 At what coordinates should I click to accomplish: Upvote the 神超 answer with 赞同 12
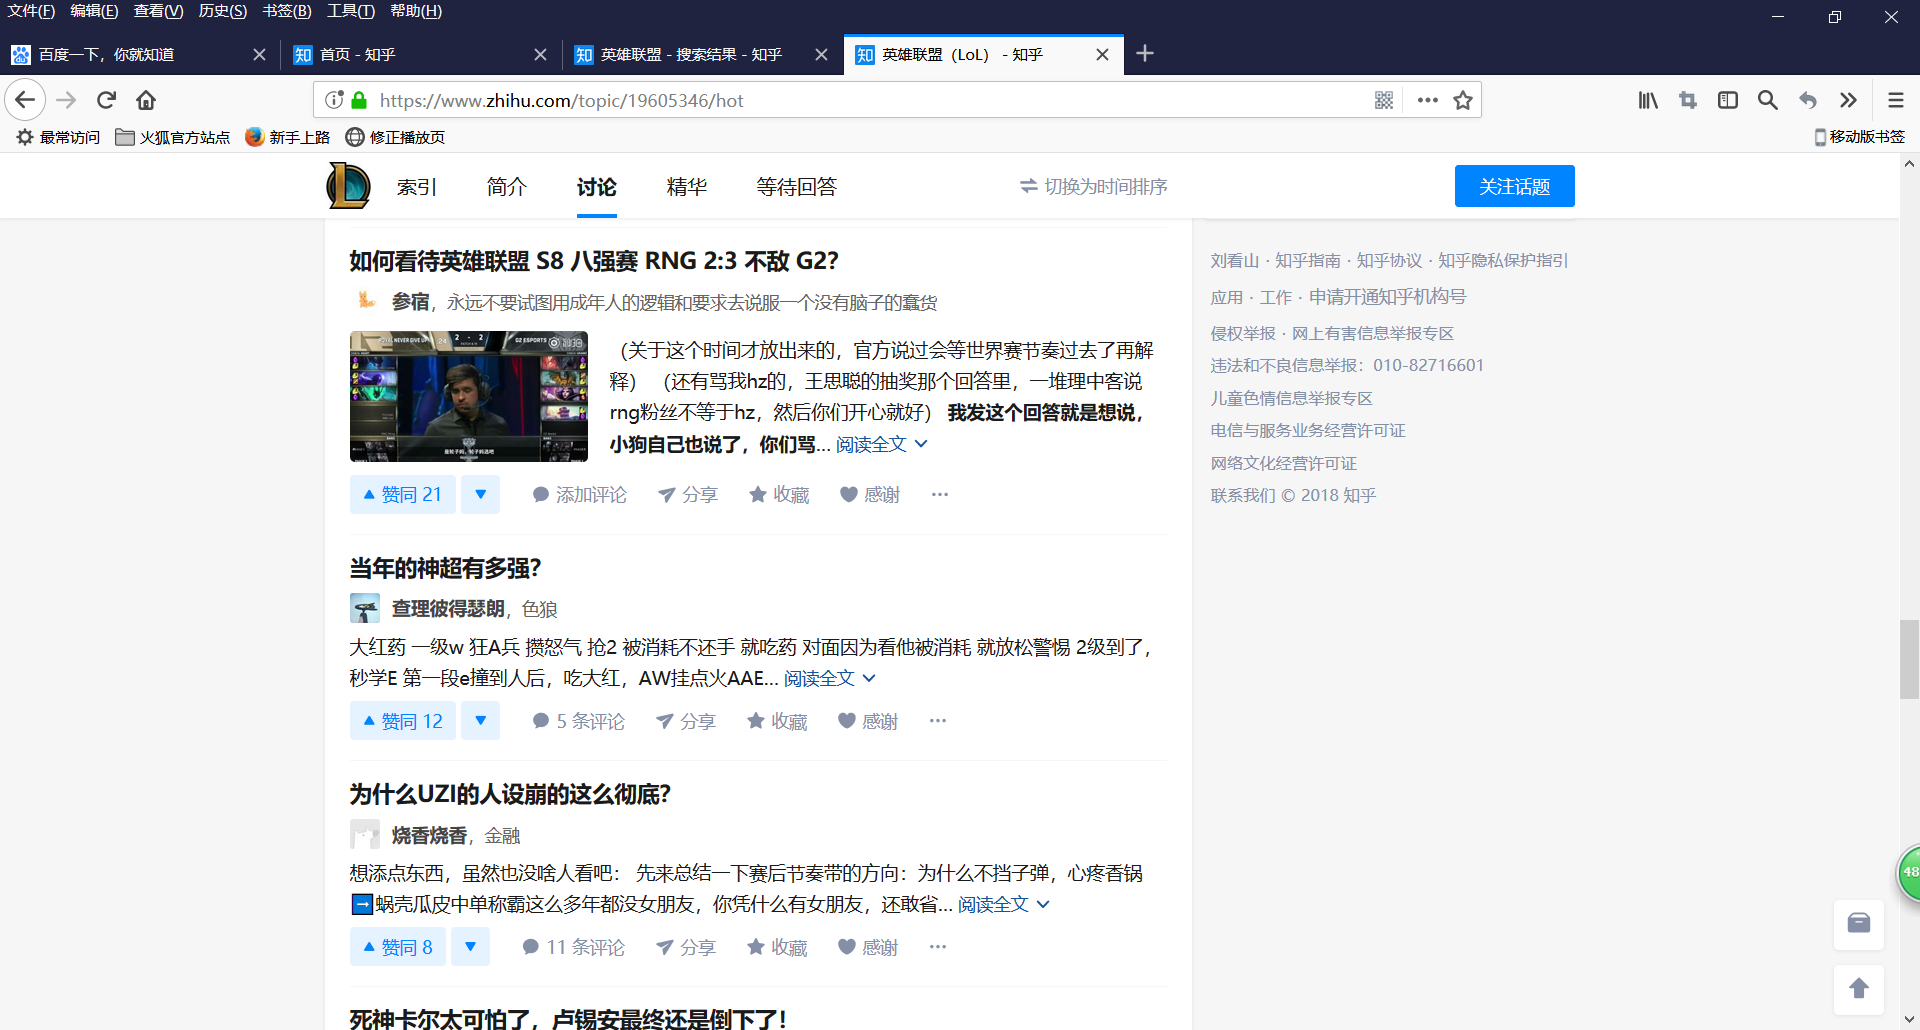click(x=403, y=721)
